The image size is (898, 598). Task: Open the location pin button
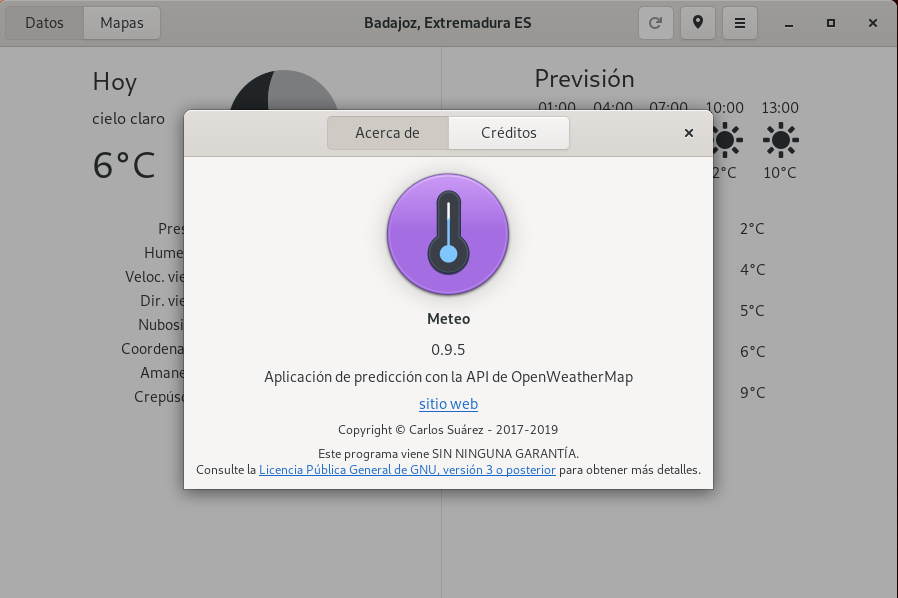(698, 23)
